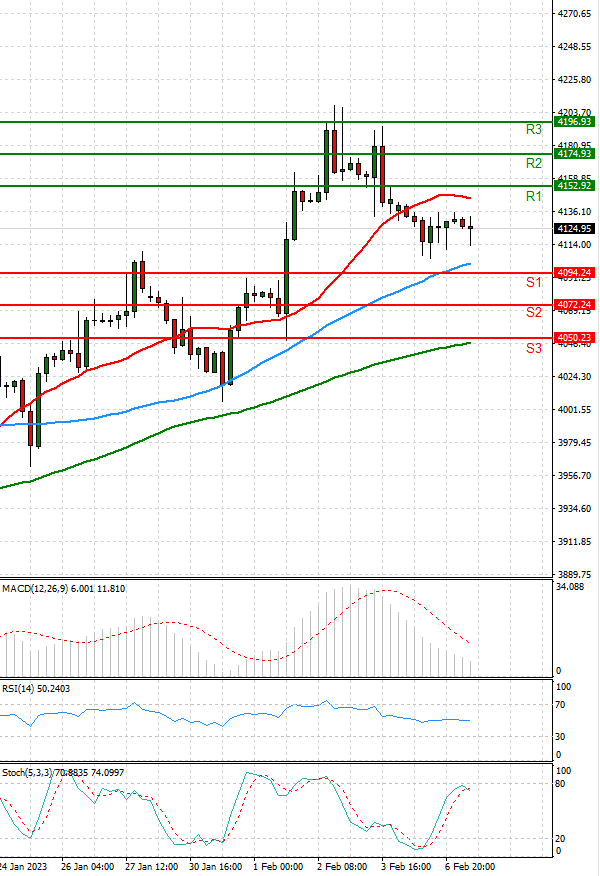This screenshot has height=876, width=600.
Task: Click the Stochastic scale level 20
Action: coord(561,839)
